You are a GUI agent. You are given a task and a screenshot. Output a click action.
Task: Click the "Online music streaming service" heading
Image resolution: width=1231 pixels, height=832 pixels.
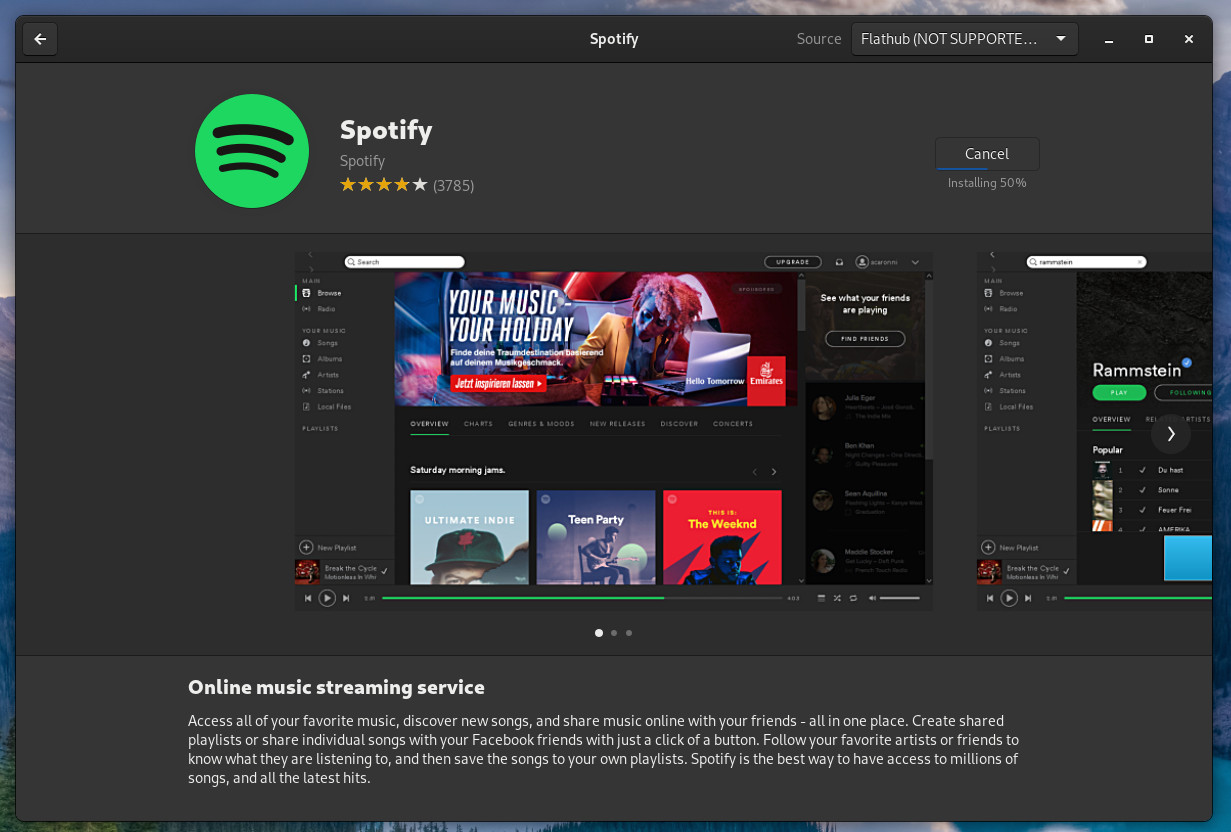pyautogui.click(x=336, y=687)
